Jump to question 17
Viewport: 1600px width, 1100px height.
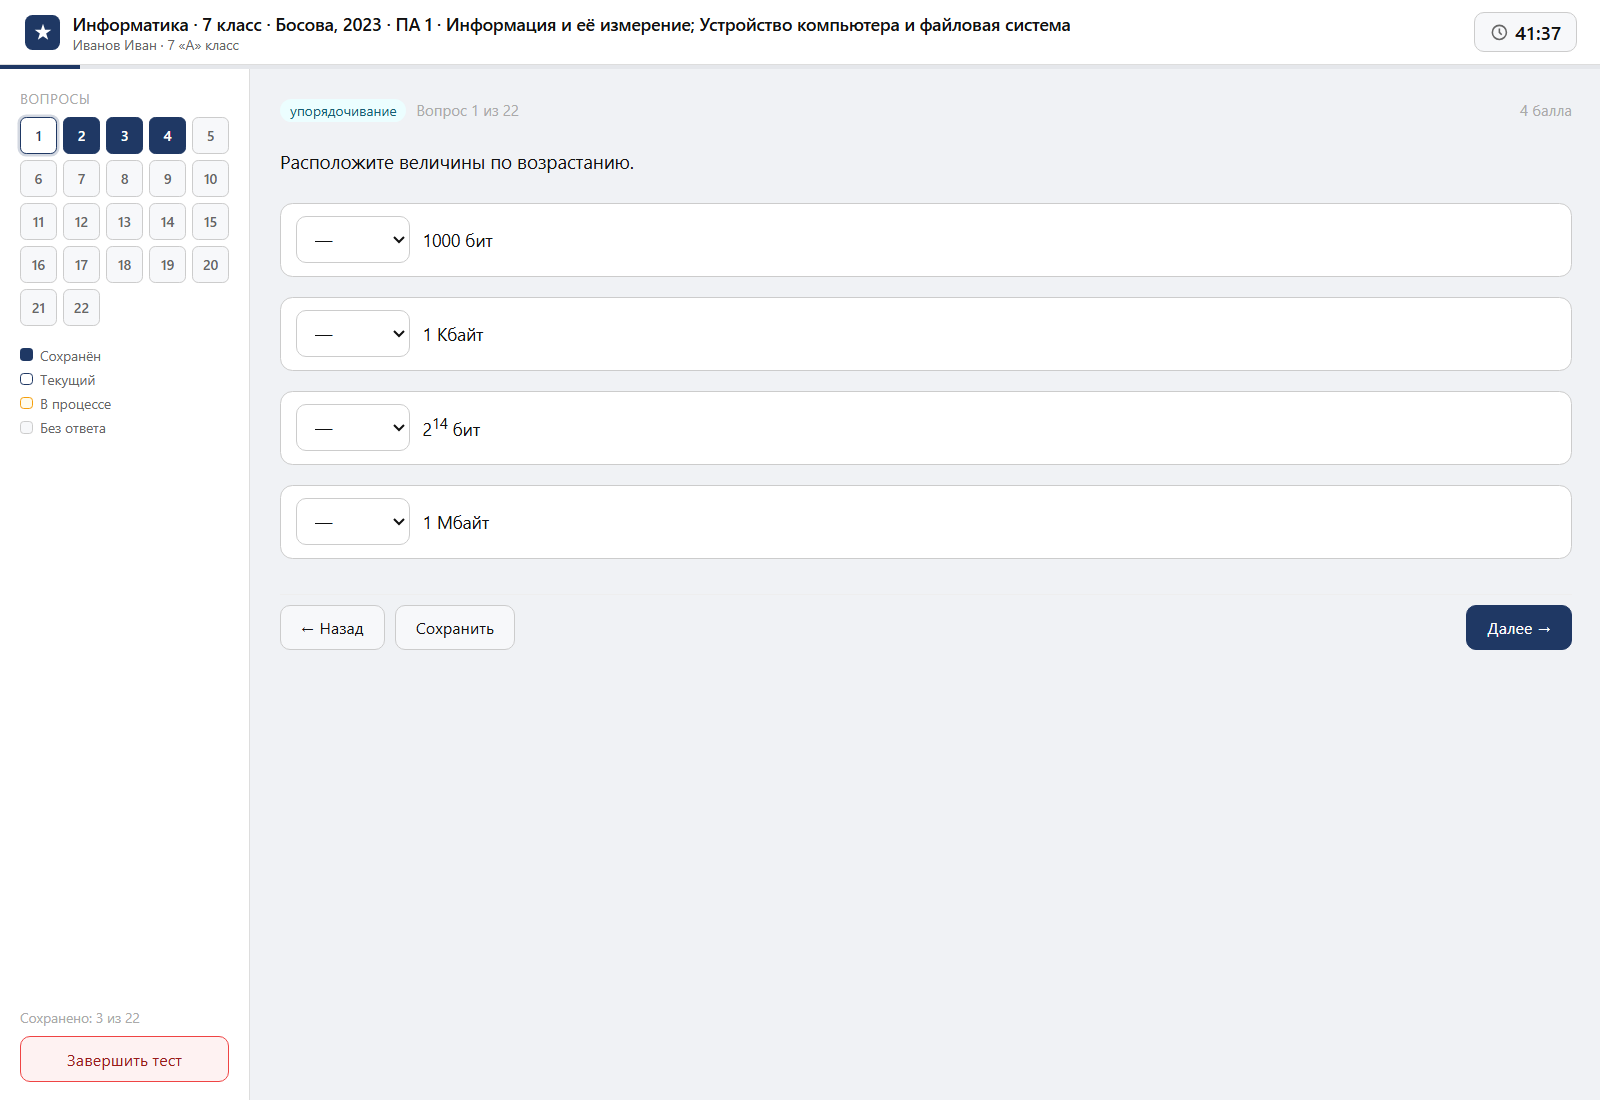pyautogui.click(x=81, y=265)
